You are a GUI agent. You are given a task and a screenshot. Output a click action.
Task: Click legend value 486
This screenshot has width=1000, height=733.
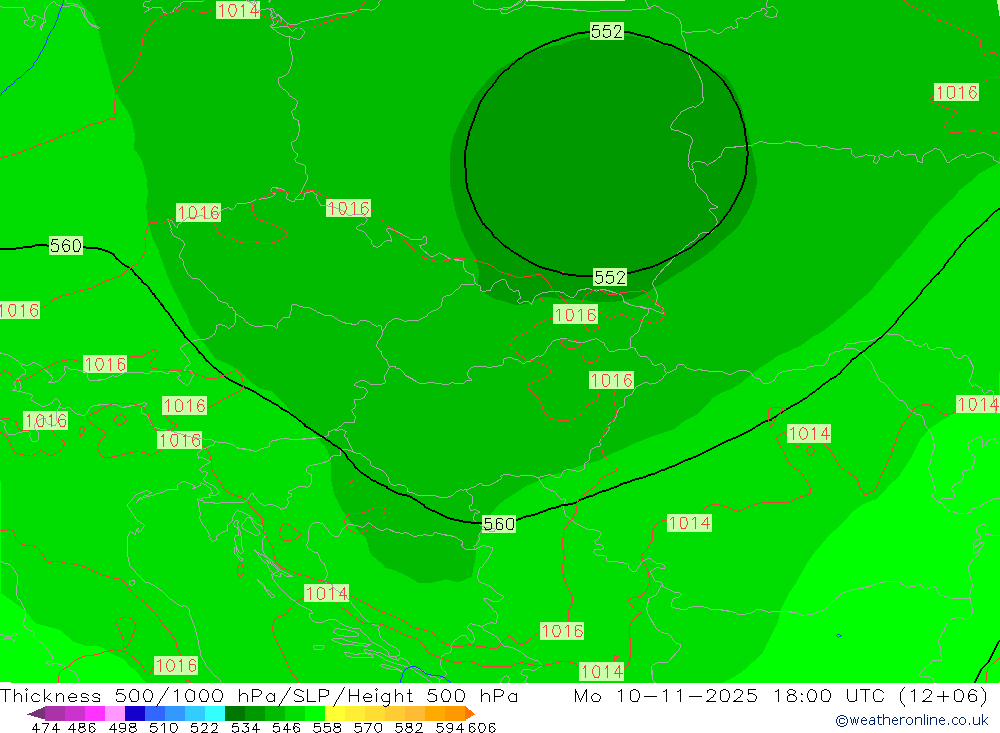coord(82,727)
